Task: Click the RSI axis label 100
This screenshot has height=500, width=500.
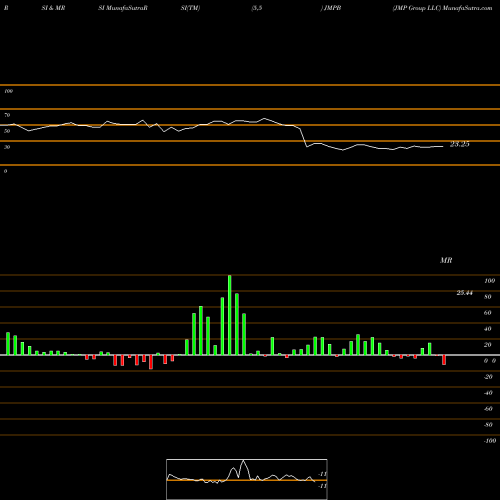Action: 8,91
